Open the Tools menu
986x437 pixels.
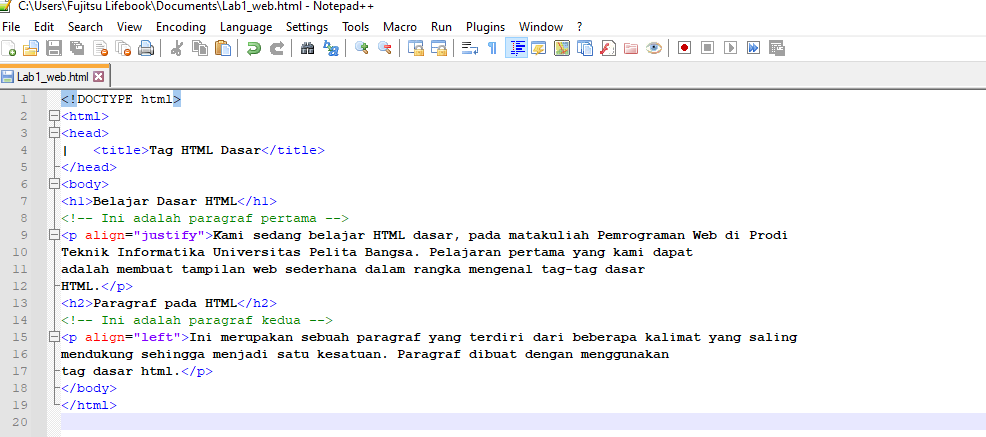point(356,27)
